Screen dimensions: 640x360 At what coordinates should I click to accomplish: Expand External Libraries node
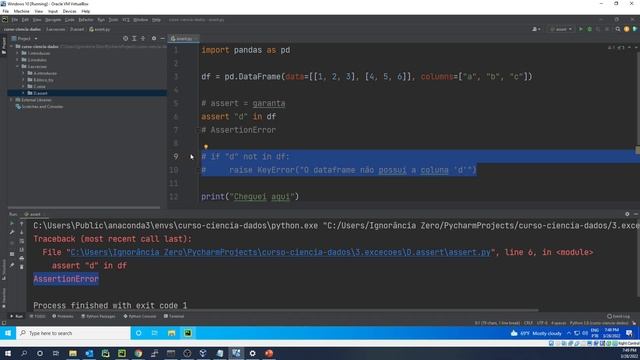(11, 100)
